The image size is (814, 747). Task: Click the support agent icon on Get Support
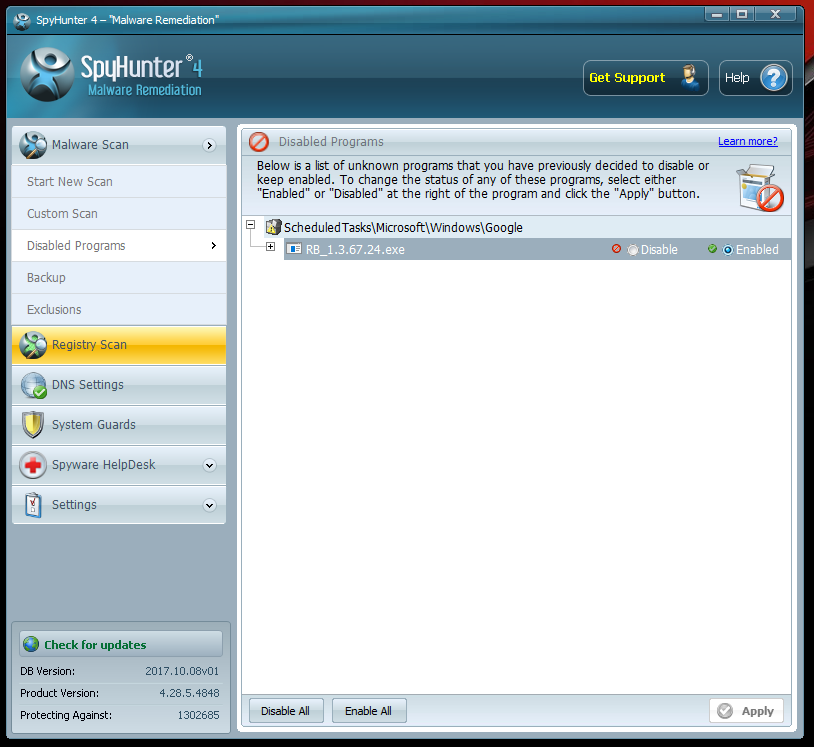(689, 78)
